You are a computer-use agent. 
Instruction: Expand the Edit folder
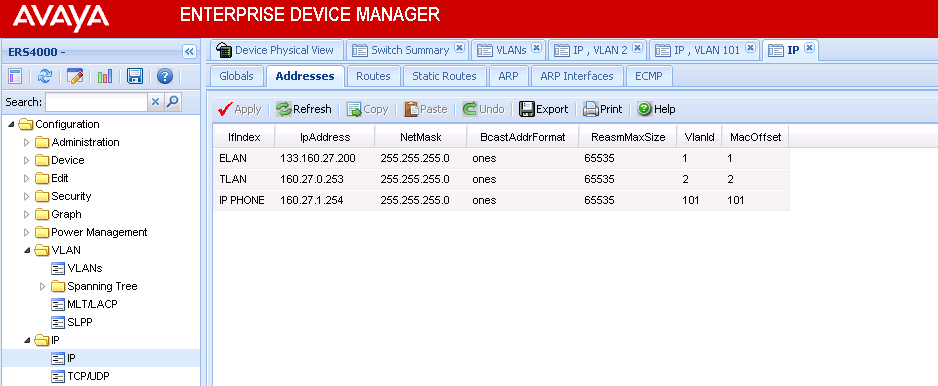tap(26, 178)
